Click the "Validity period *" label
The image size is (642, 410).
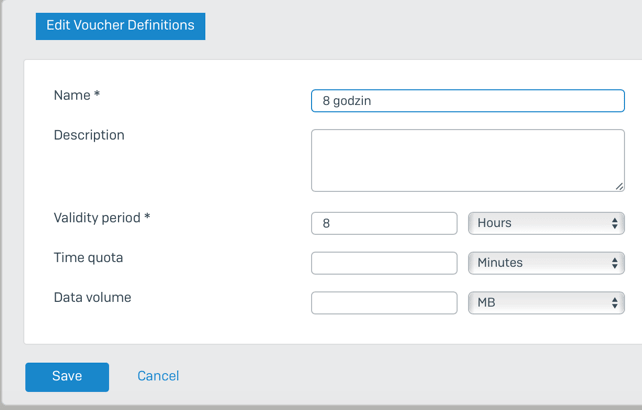point(101,217)
